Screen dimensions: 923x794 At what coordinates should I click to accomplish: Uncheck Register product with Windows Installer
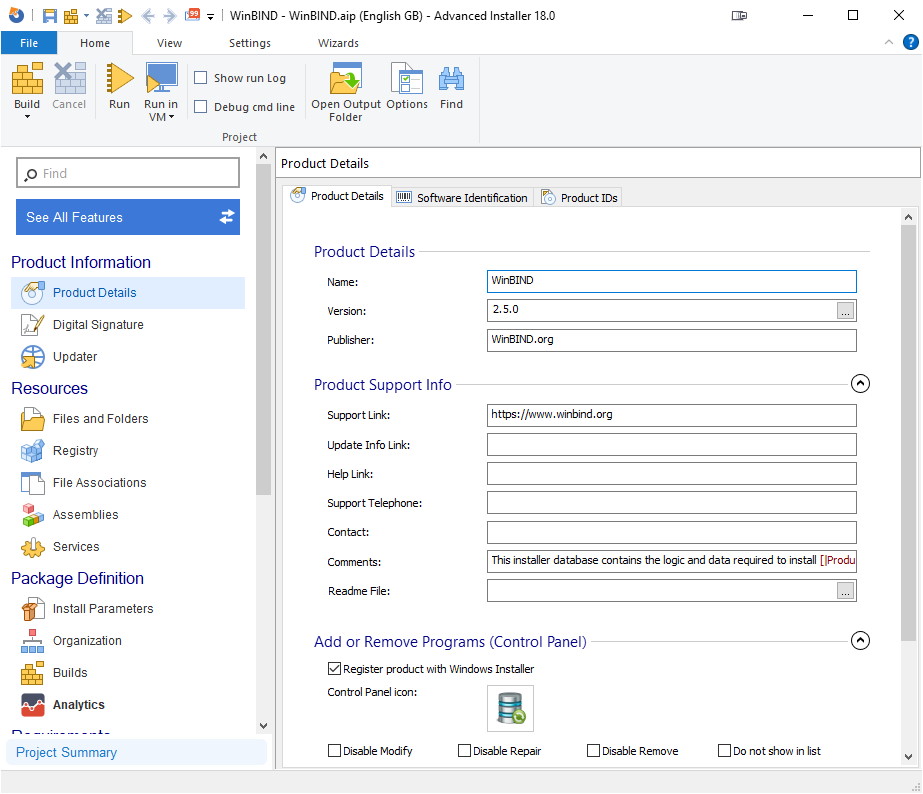pyautogui.click(x=334, y=669)
